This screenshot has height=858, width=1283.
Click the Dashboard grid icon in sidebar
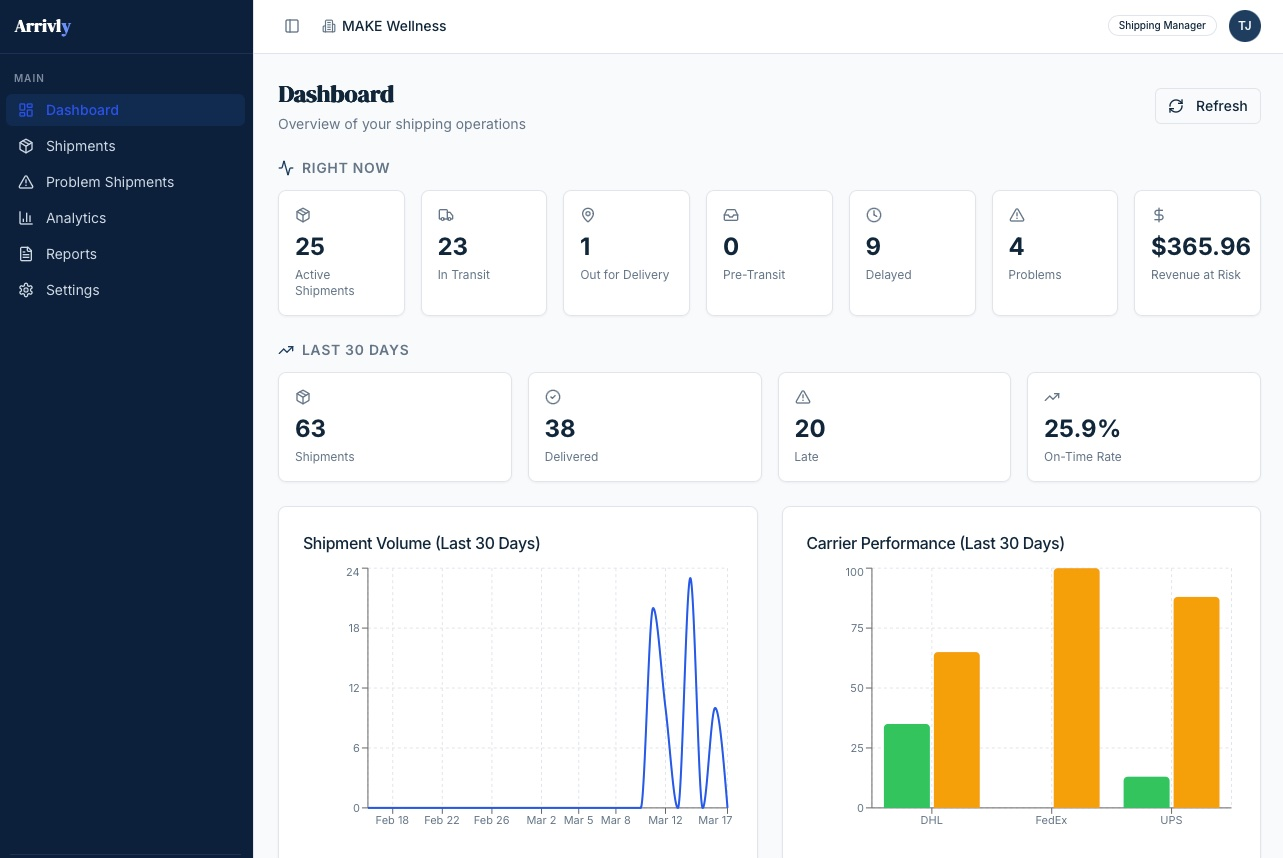click(26, 110)
